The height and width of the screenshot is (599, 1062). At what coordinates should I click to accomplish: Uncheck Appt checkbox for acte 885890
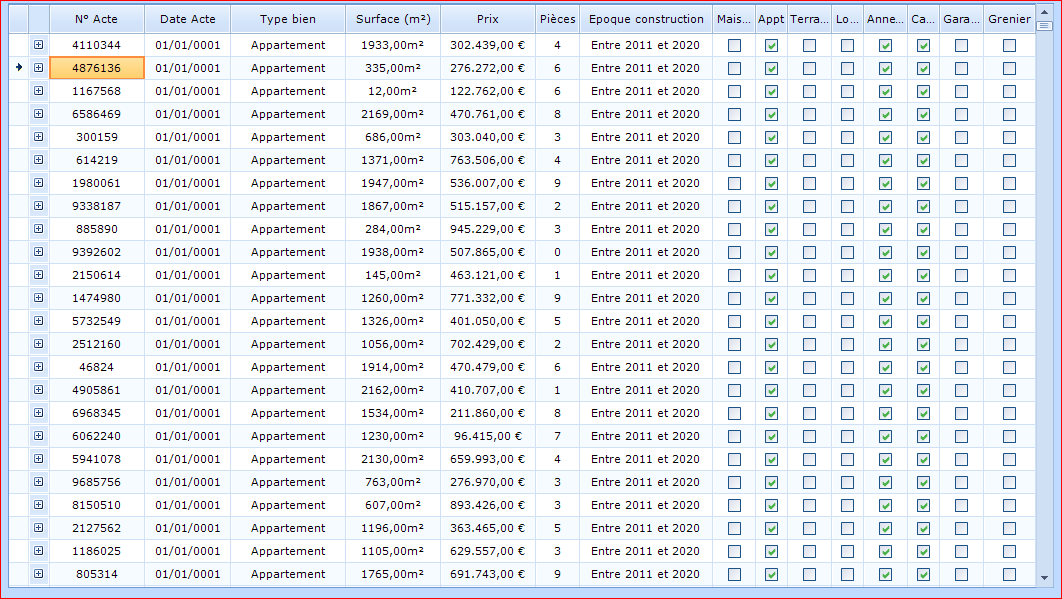coord(771,230)
